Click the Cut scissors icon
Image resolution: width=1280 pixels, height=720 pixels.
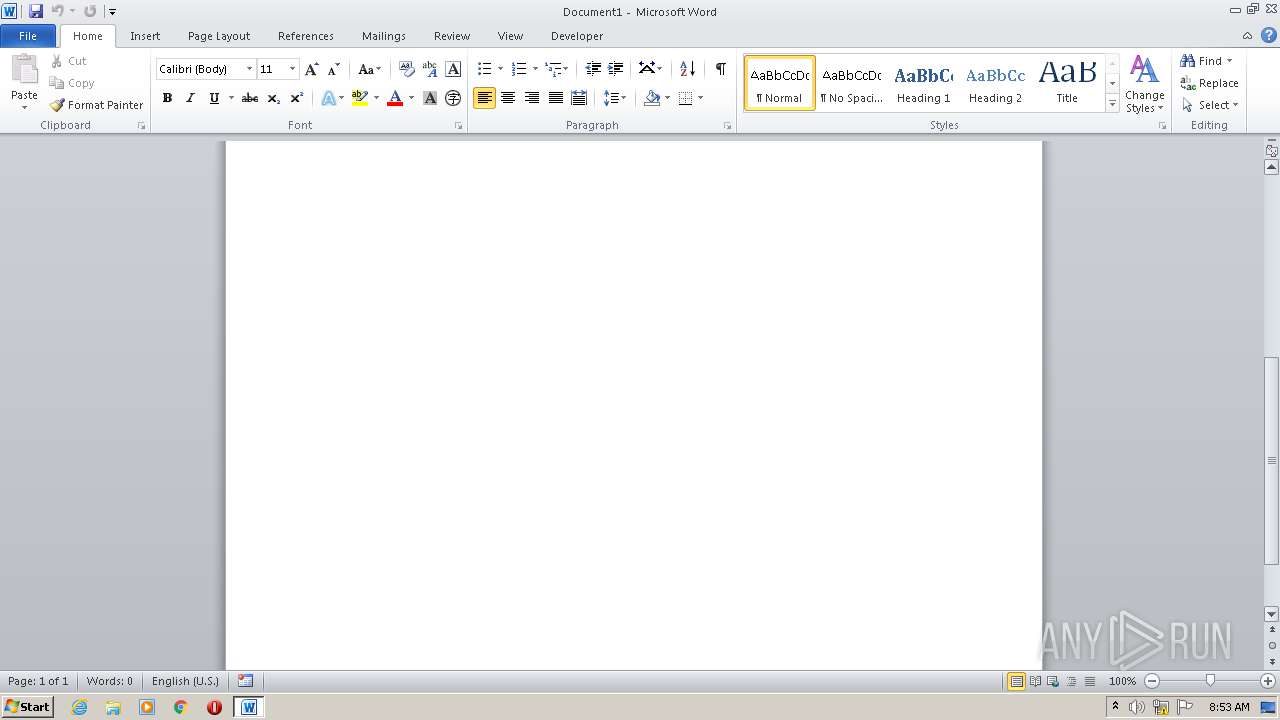pyautogui.click(x=57, y=61)
